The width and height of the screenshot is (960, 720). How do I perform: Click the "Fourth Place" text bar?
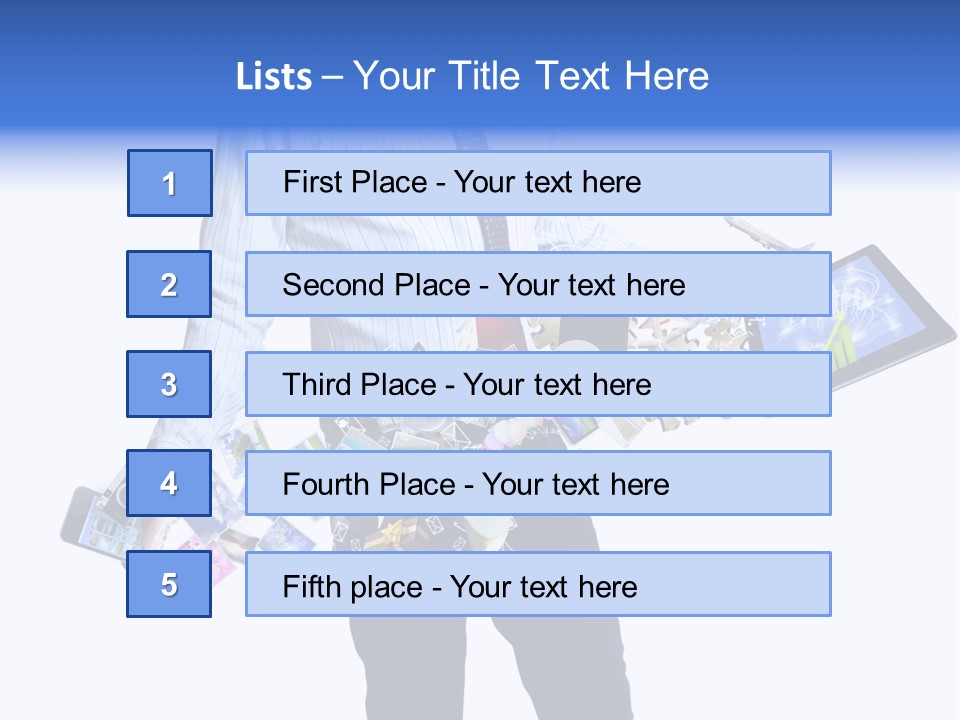pos(538,483)
